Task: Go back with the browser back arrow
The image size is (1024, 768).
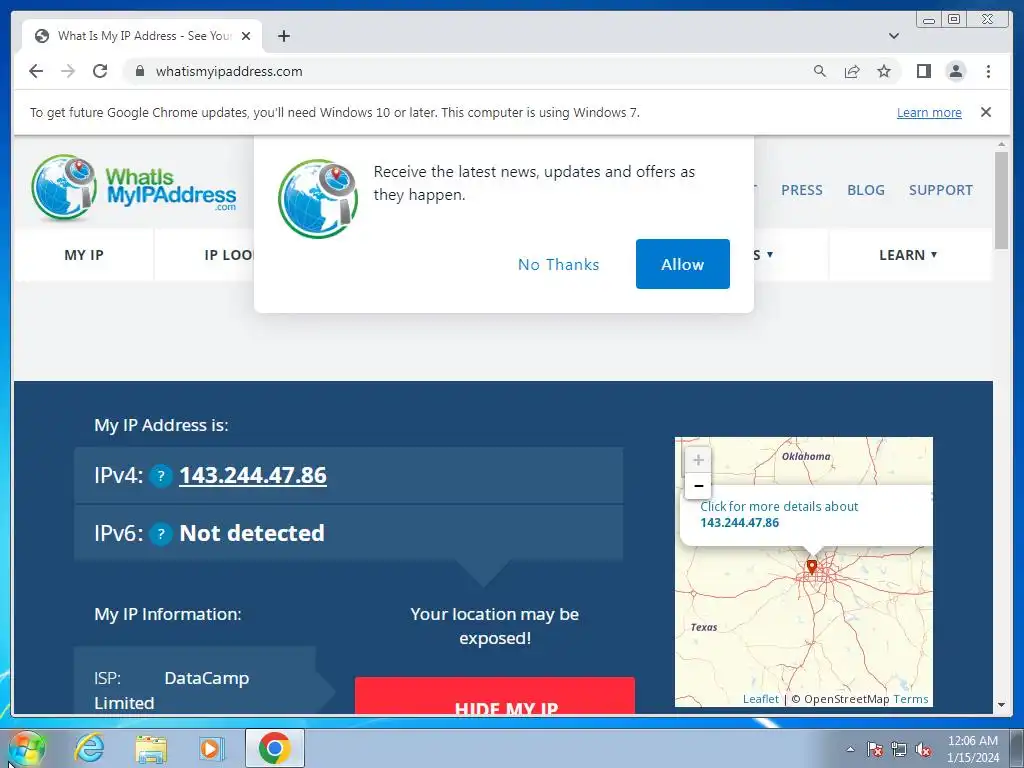Action: 36,71
